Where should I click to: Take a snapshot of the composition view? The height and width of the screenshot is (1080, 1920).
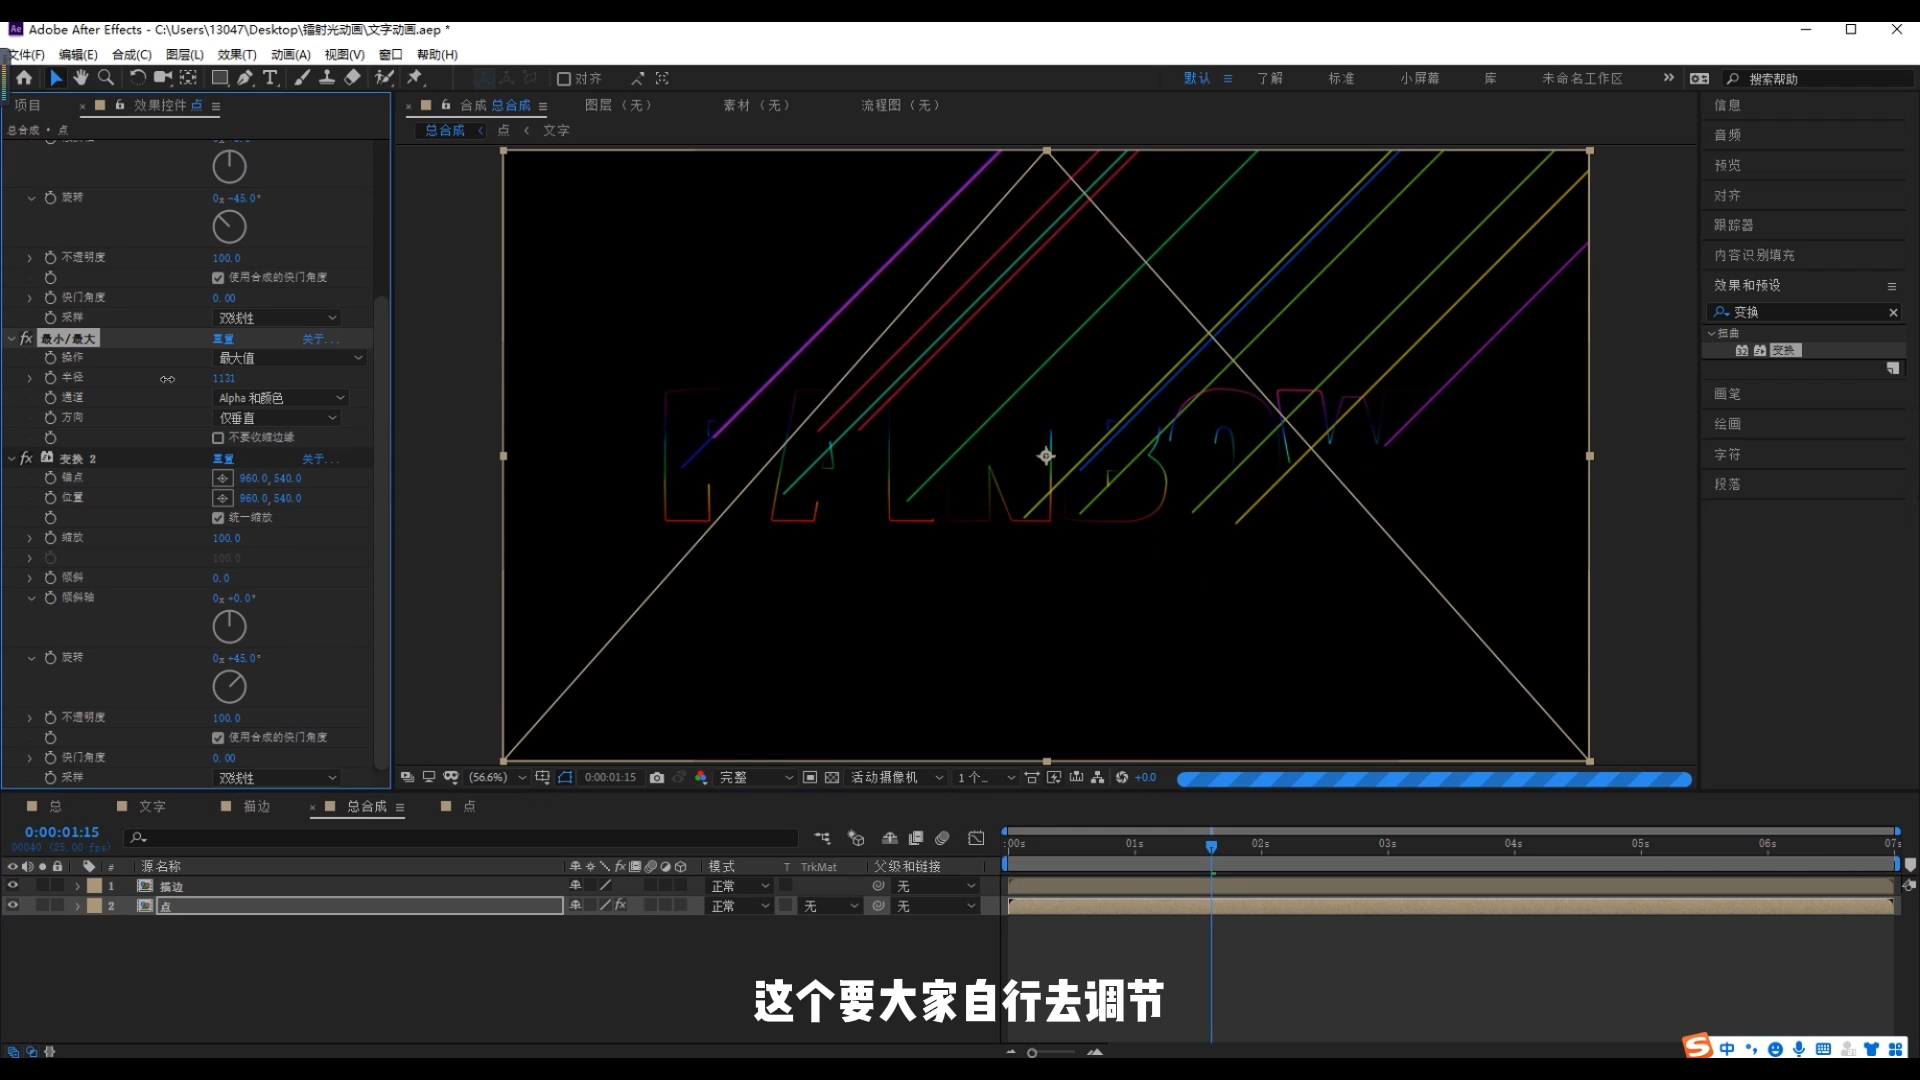tap(657, 777)
